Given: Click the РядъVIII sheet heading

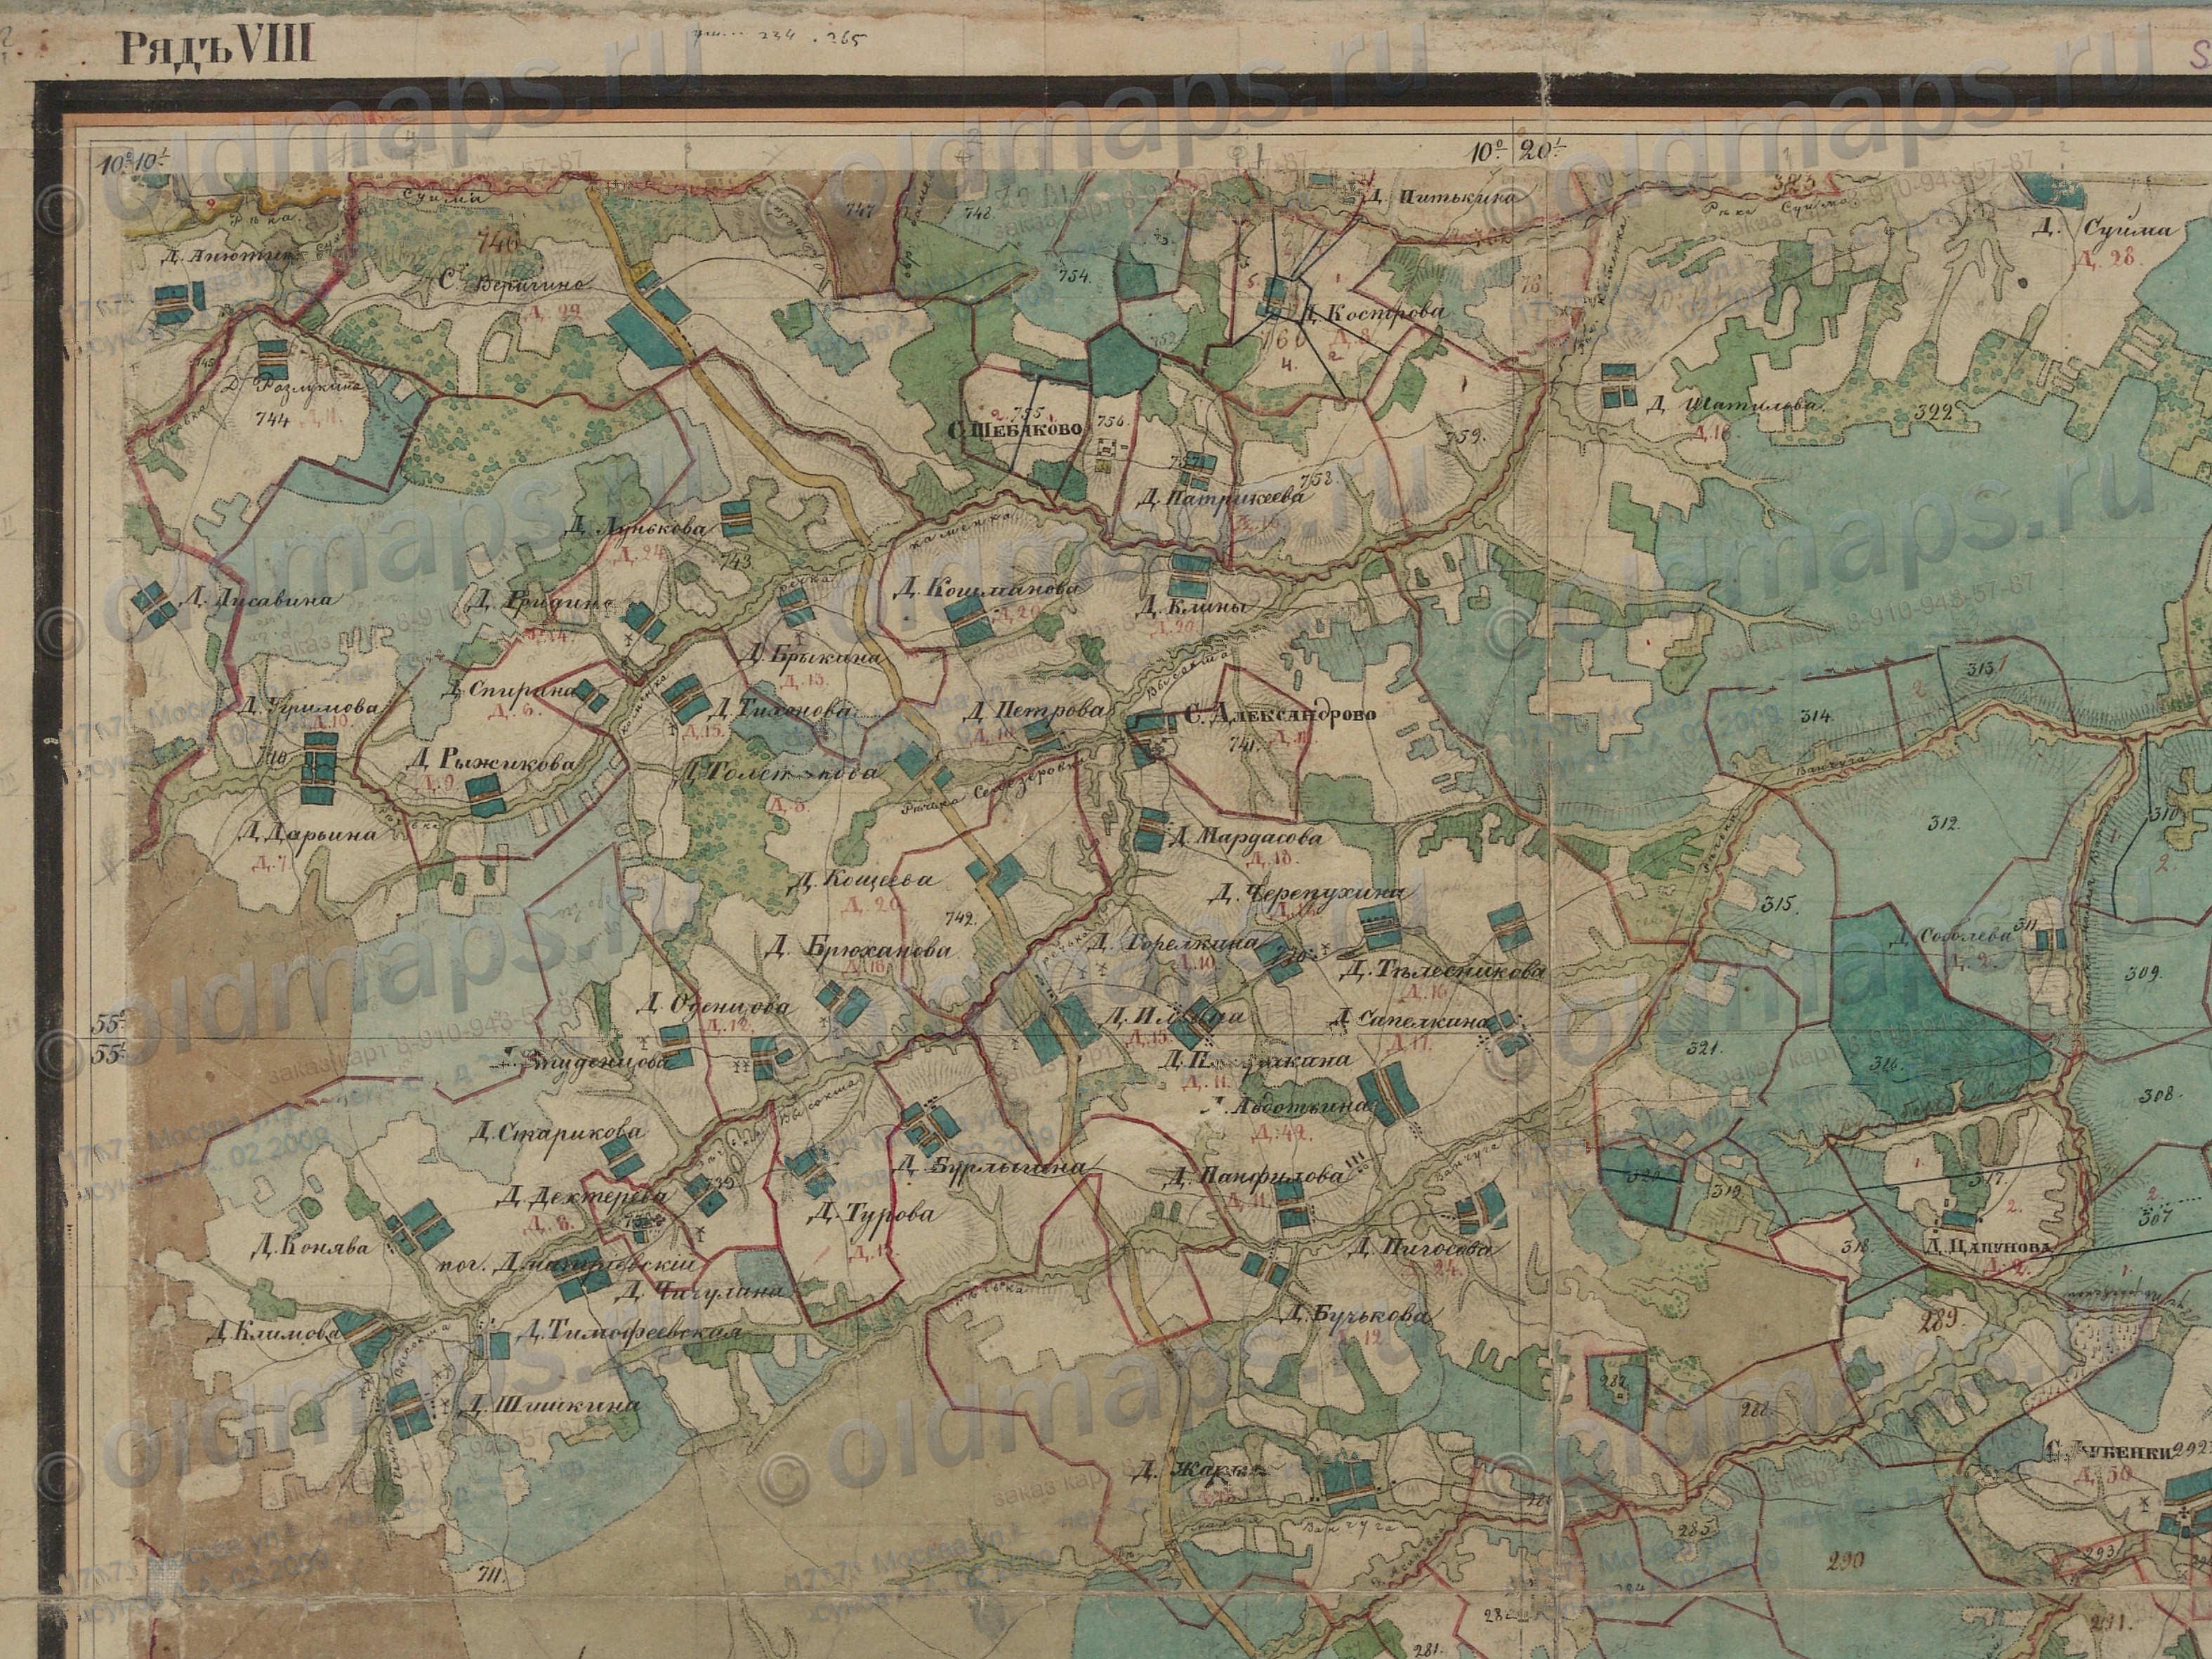Looking at the screenshot, I should (216, 47).
